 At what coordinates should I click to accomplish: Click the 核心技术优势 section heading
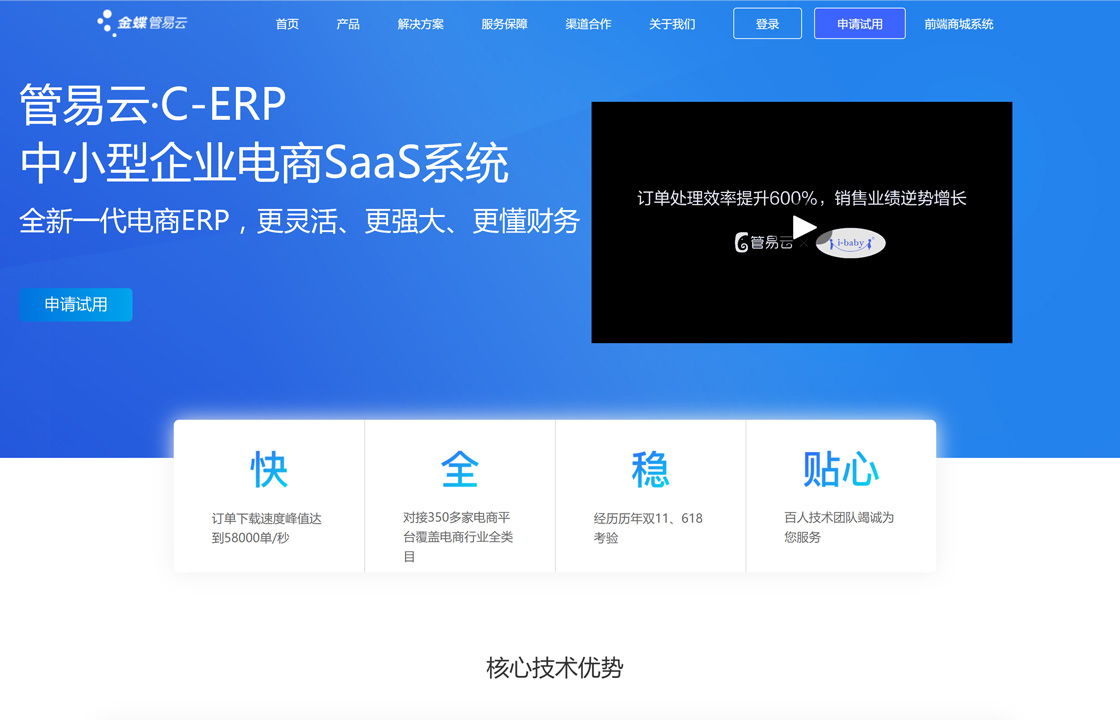click(x=555, y=668)
